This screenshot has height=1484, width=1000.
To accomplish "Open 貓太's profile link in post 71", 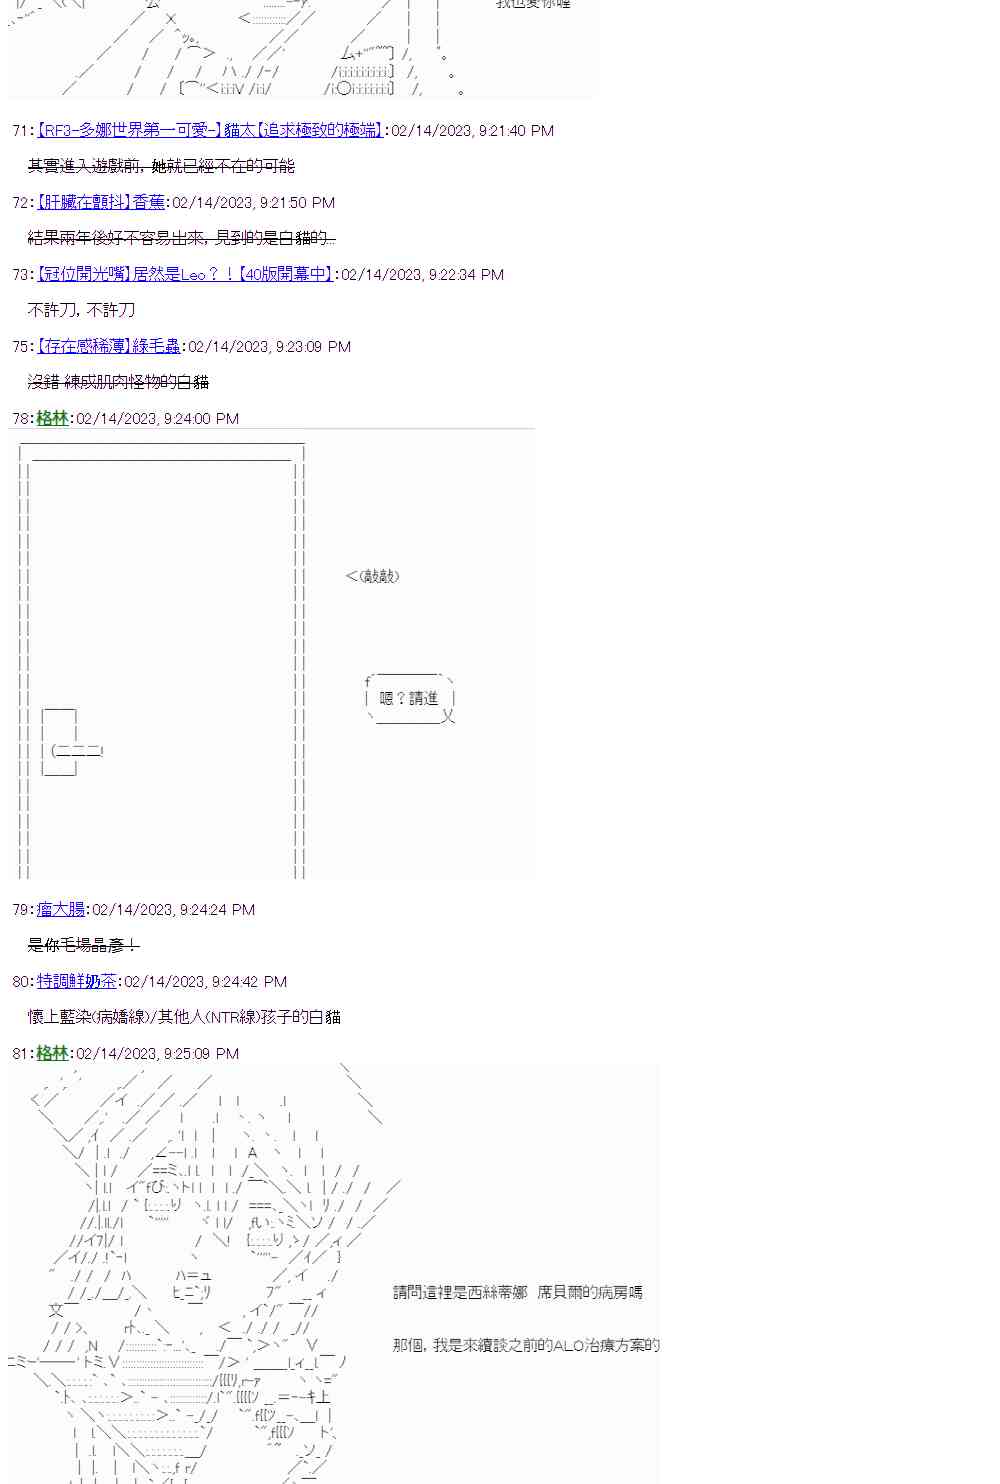I will pyautogui.click(x=210, y=130).
